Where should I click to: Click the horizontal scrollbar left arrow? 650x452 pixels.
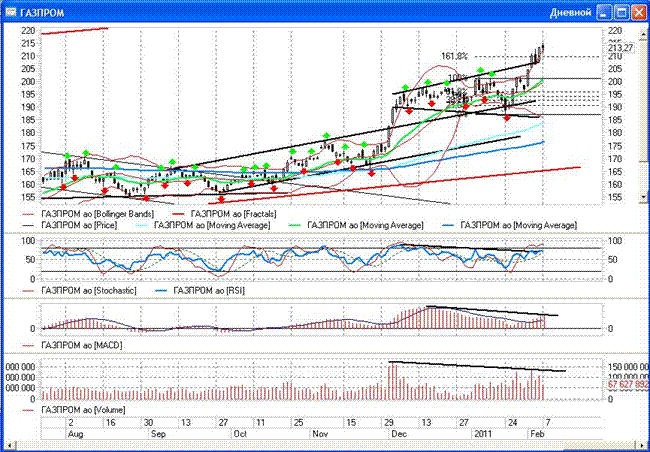9,445
